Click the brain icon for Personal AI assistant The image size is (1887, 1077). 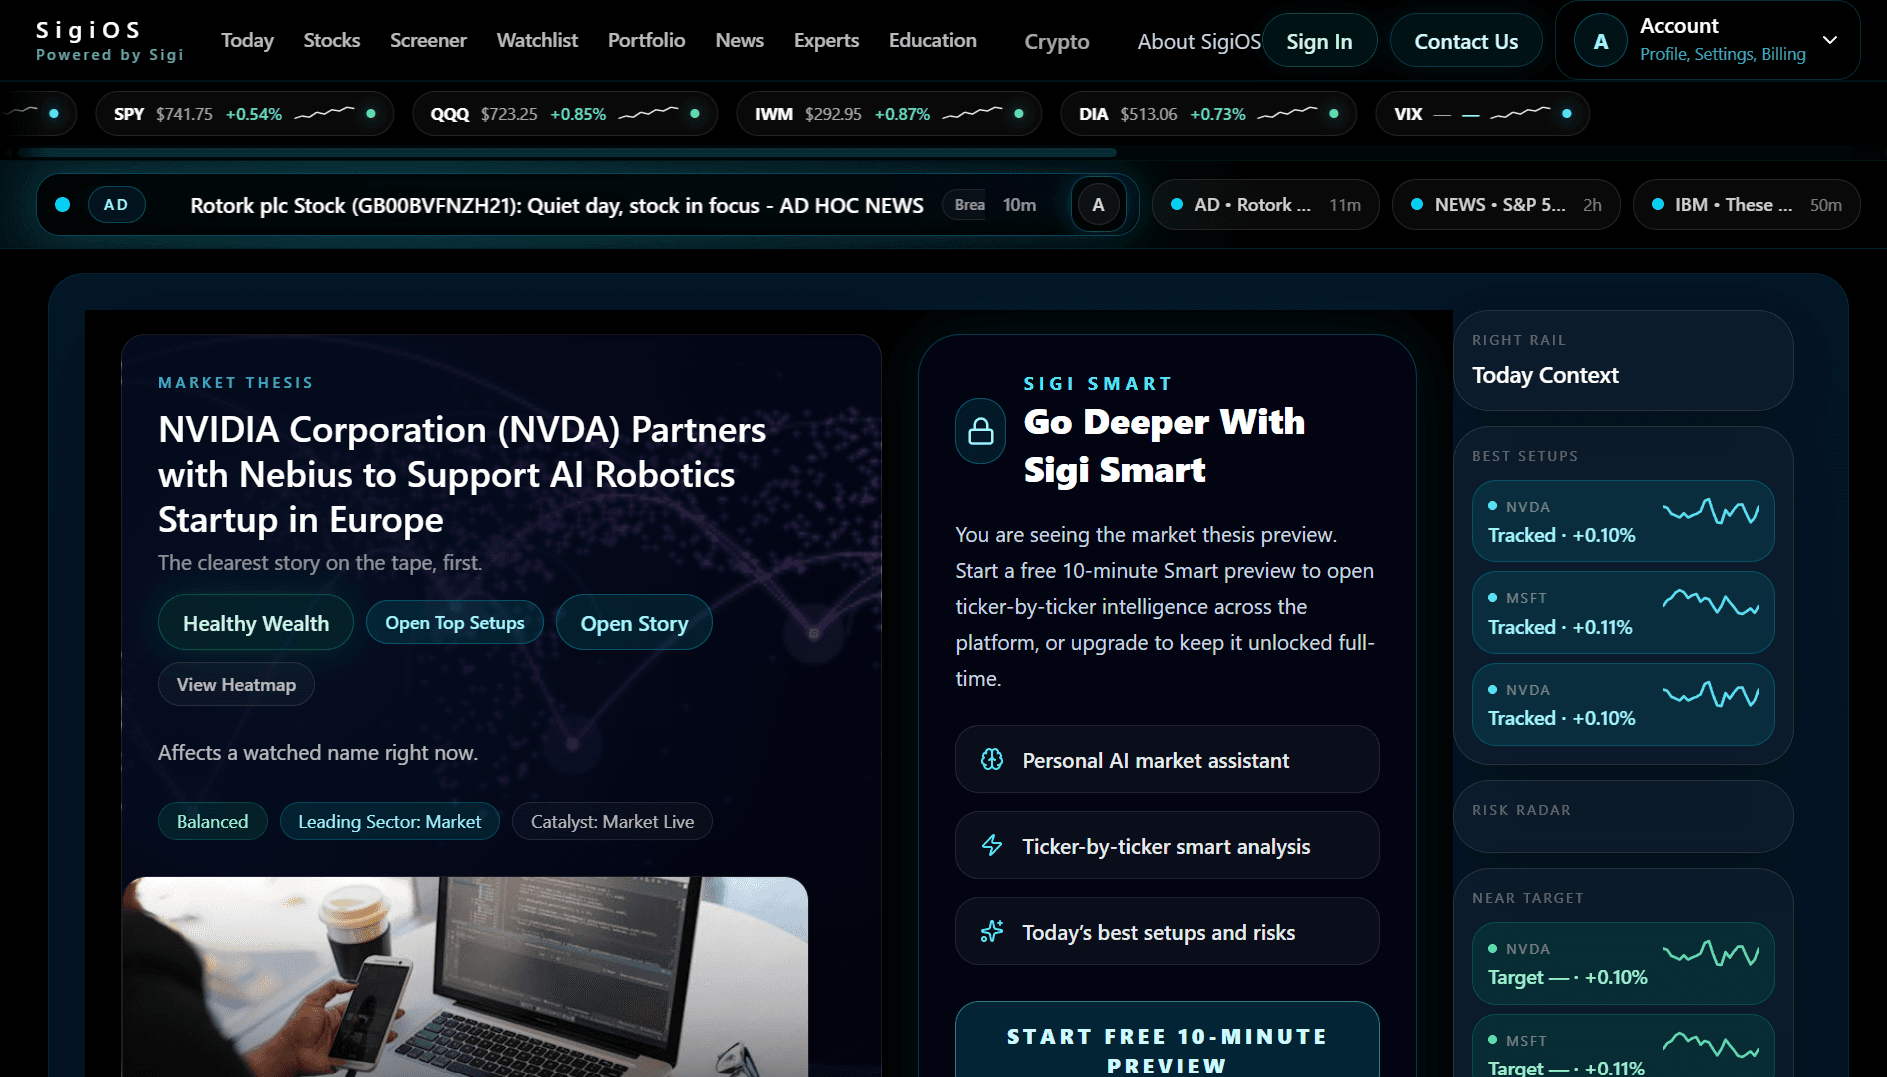991,760
